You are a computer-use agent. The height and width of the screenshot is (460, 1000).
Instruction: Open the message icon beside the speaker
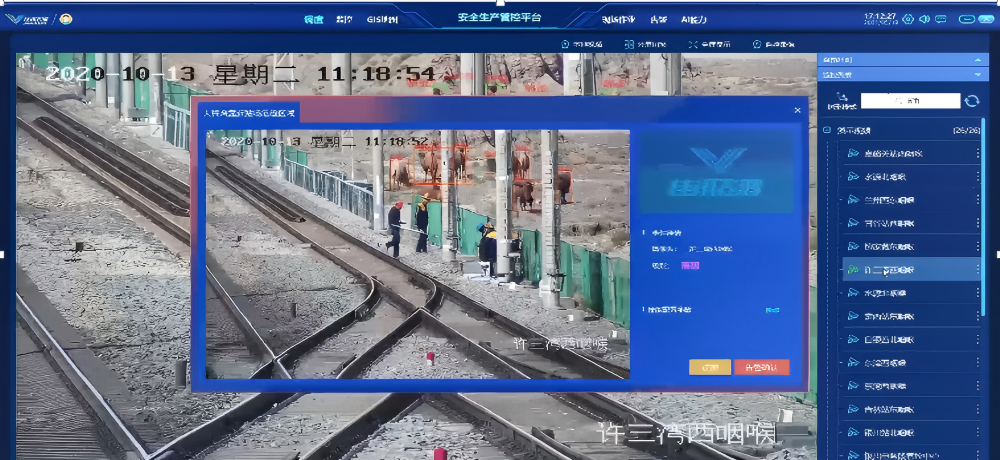(x=940, y=19)
